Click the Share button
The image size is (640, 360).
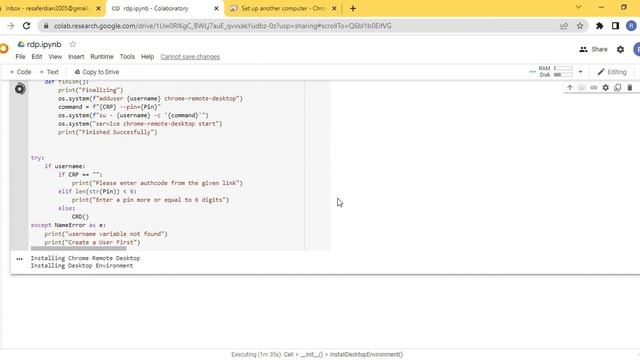pyautogui.click(x=594, y=49)
